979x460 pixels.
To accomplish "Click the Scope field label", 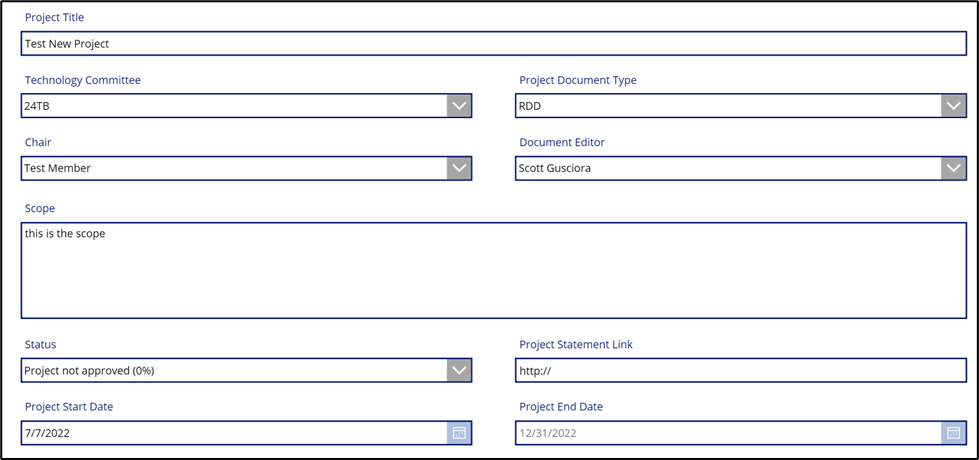I will click(x=40, y=209).
